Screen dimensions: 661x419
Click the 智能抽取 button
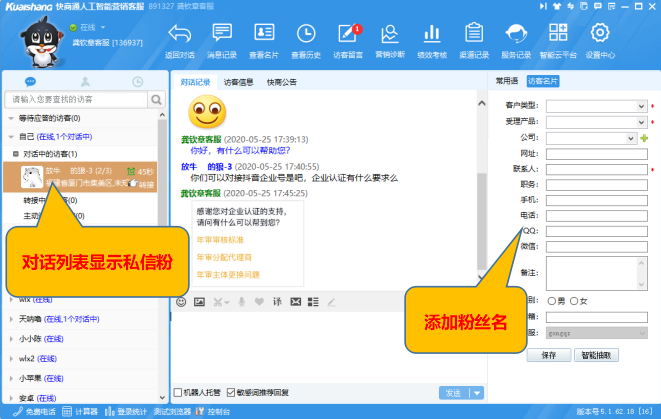point(599,354)
